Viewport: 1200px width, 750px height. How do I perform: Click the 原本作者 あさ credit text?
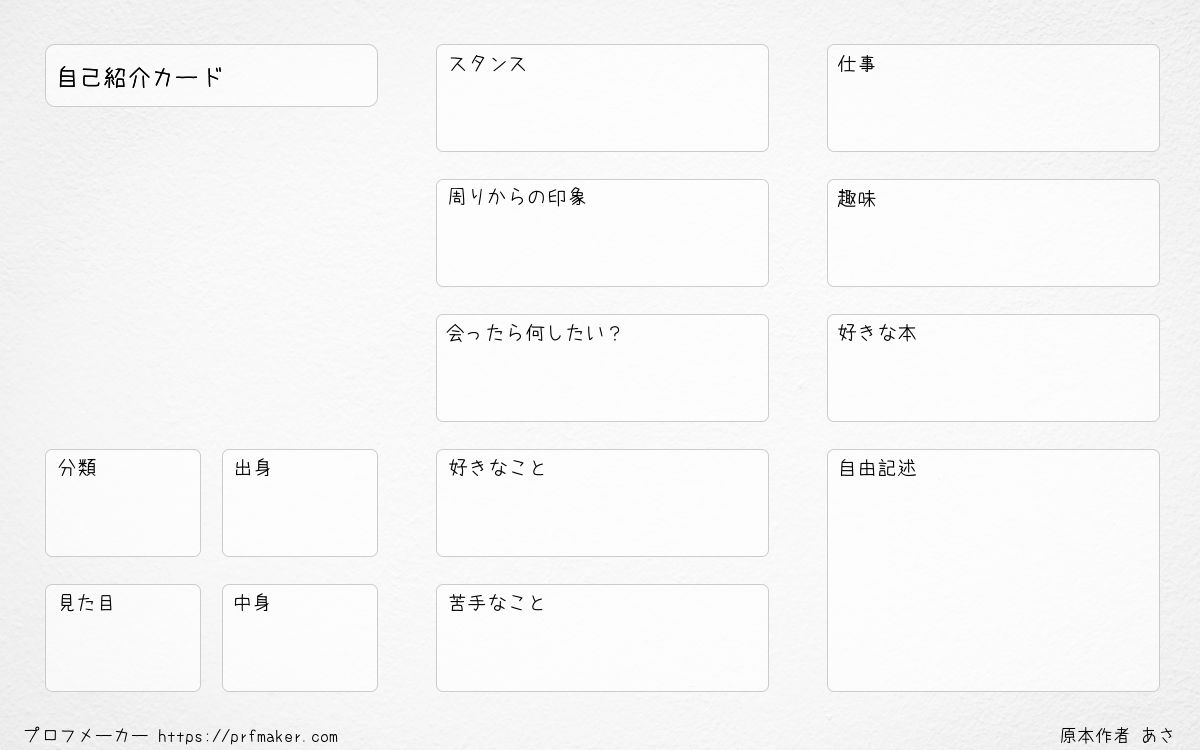[x=1118, y=736]
